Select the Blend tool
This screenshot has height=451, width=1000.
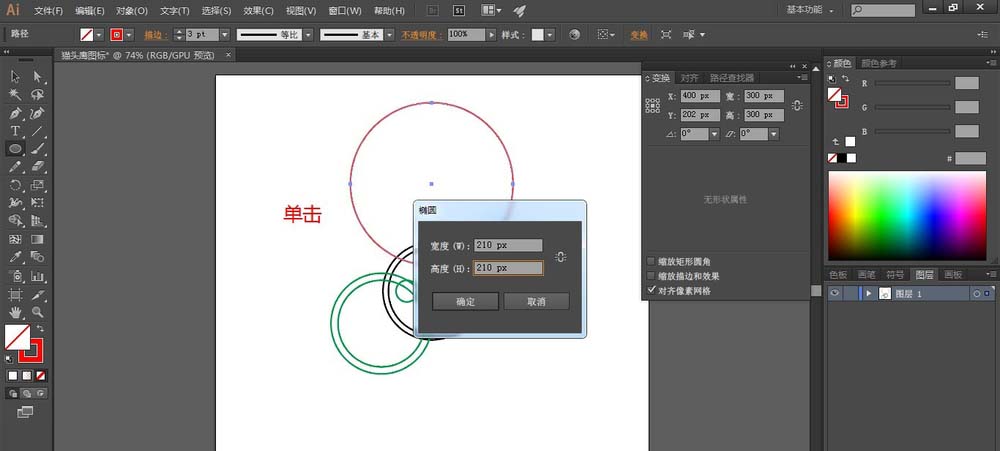(38, 257)
